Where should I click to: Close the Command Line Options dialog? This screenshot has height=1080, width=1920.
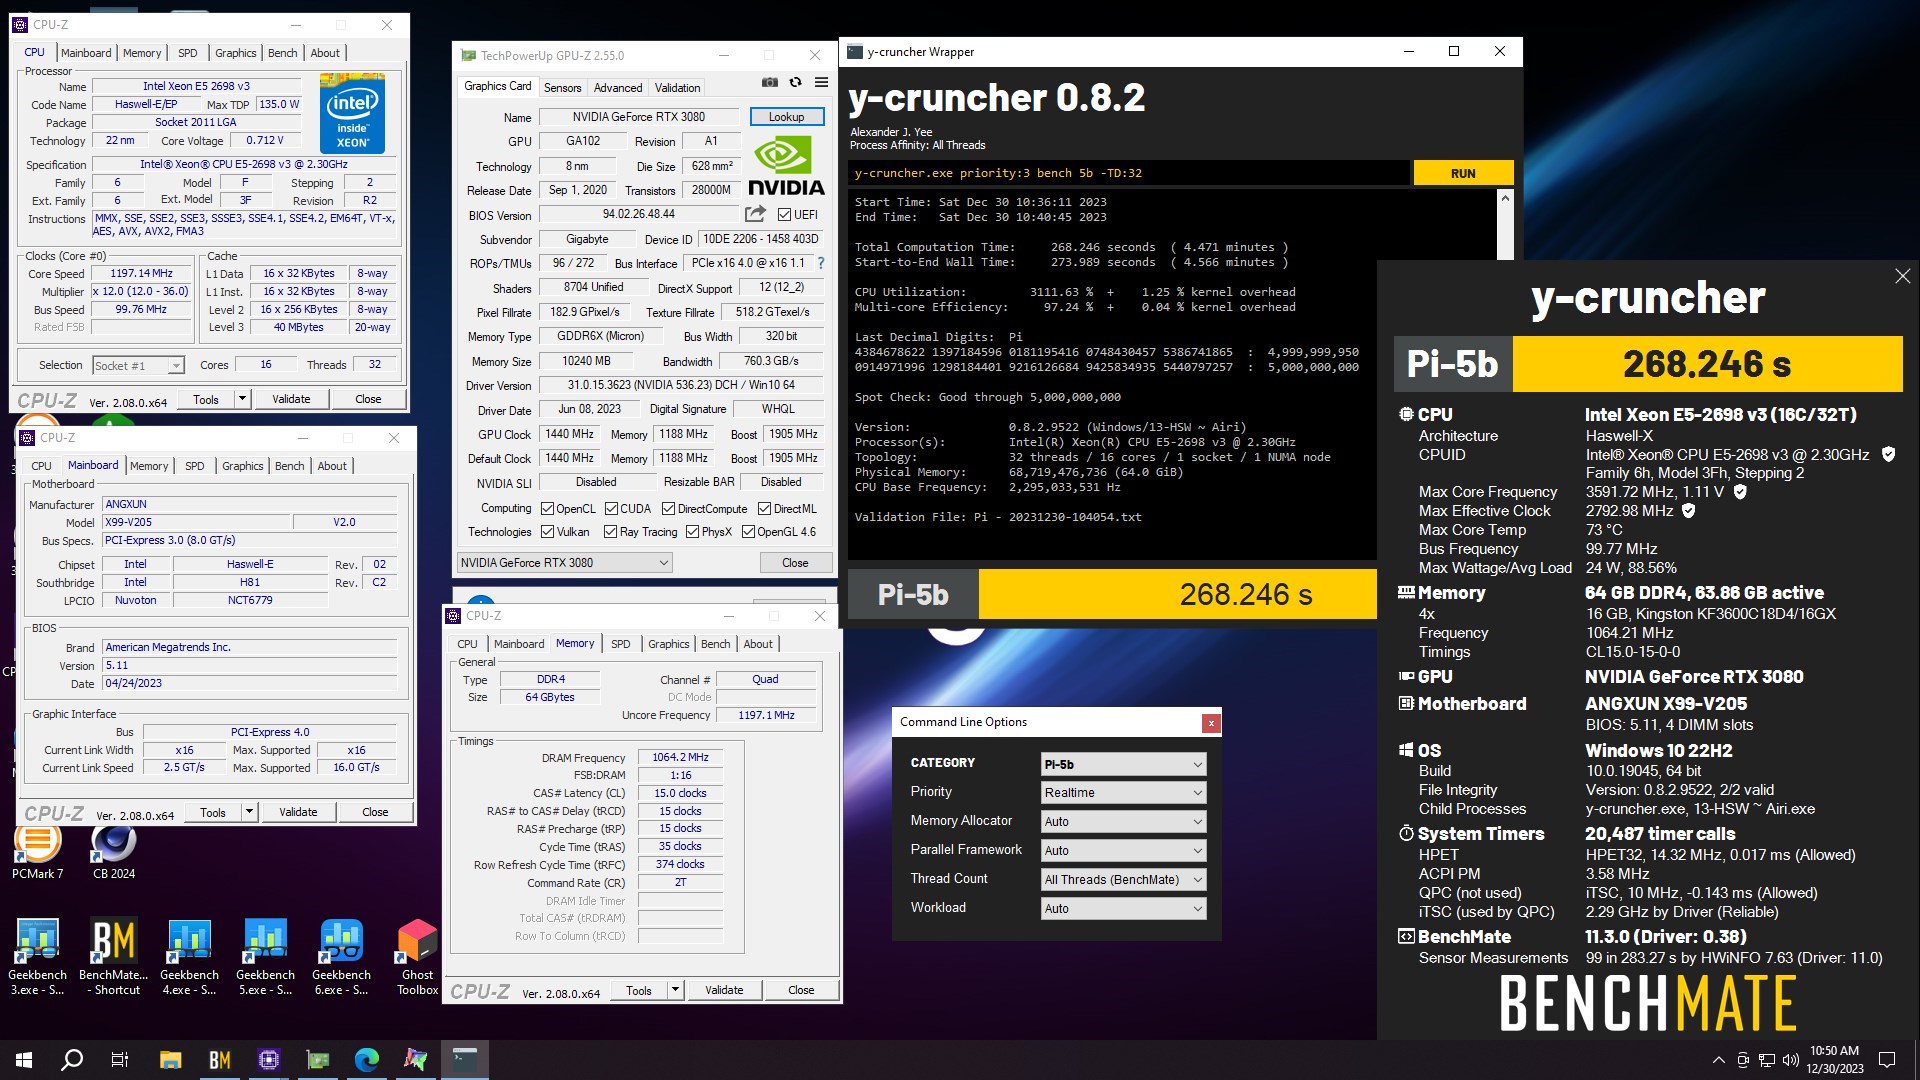point(1211,722)
